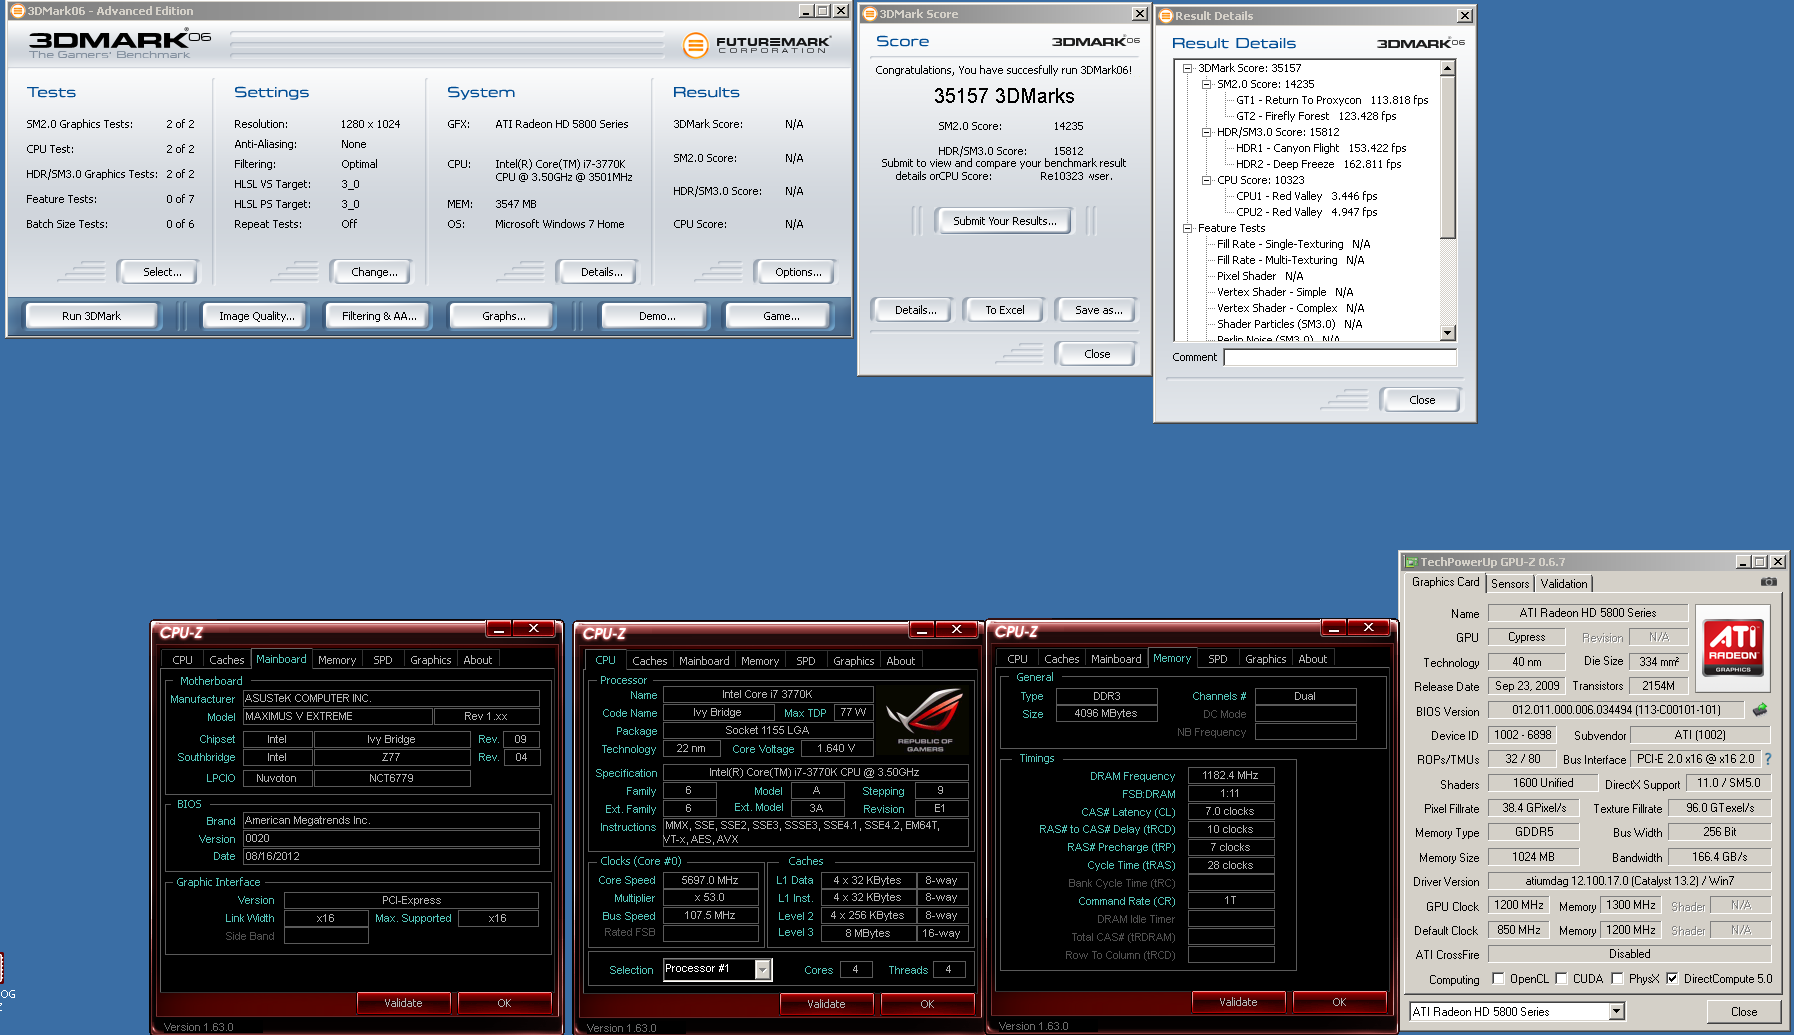Collapse the CPU Score tree node
This screenshot has width=1794, height=1035.
pos(1207,180)
